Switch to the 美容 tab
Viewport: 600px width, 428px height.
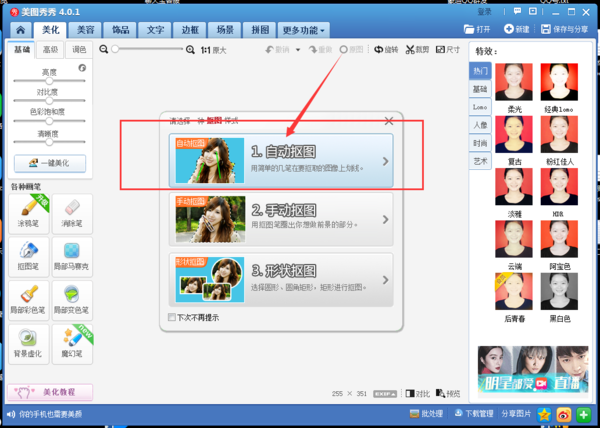[85, 30]
